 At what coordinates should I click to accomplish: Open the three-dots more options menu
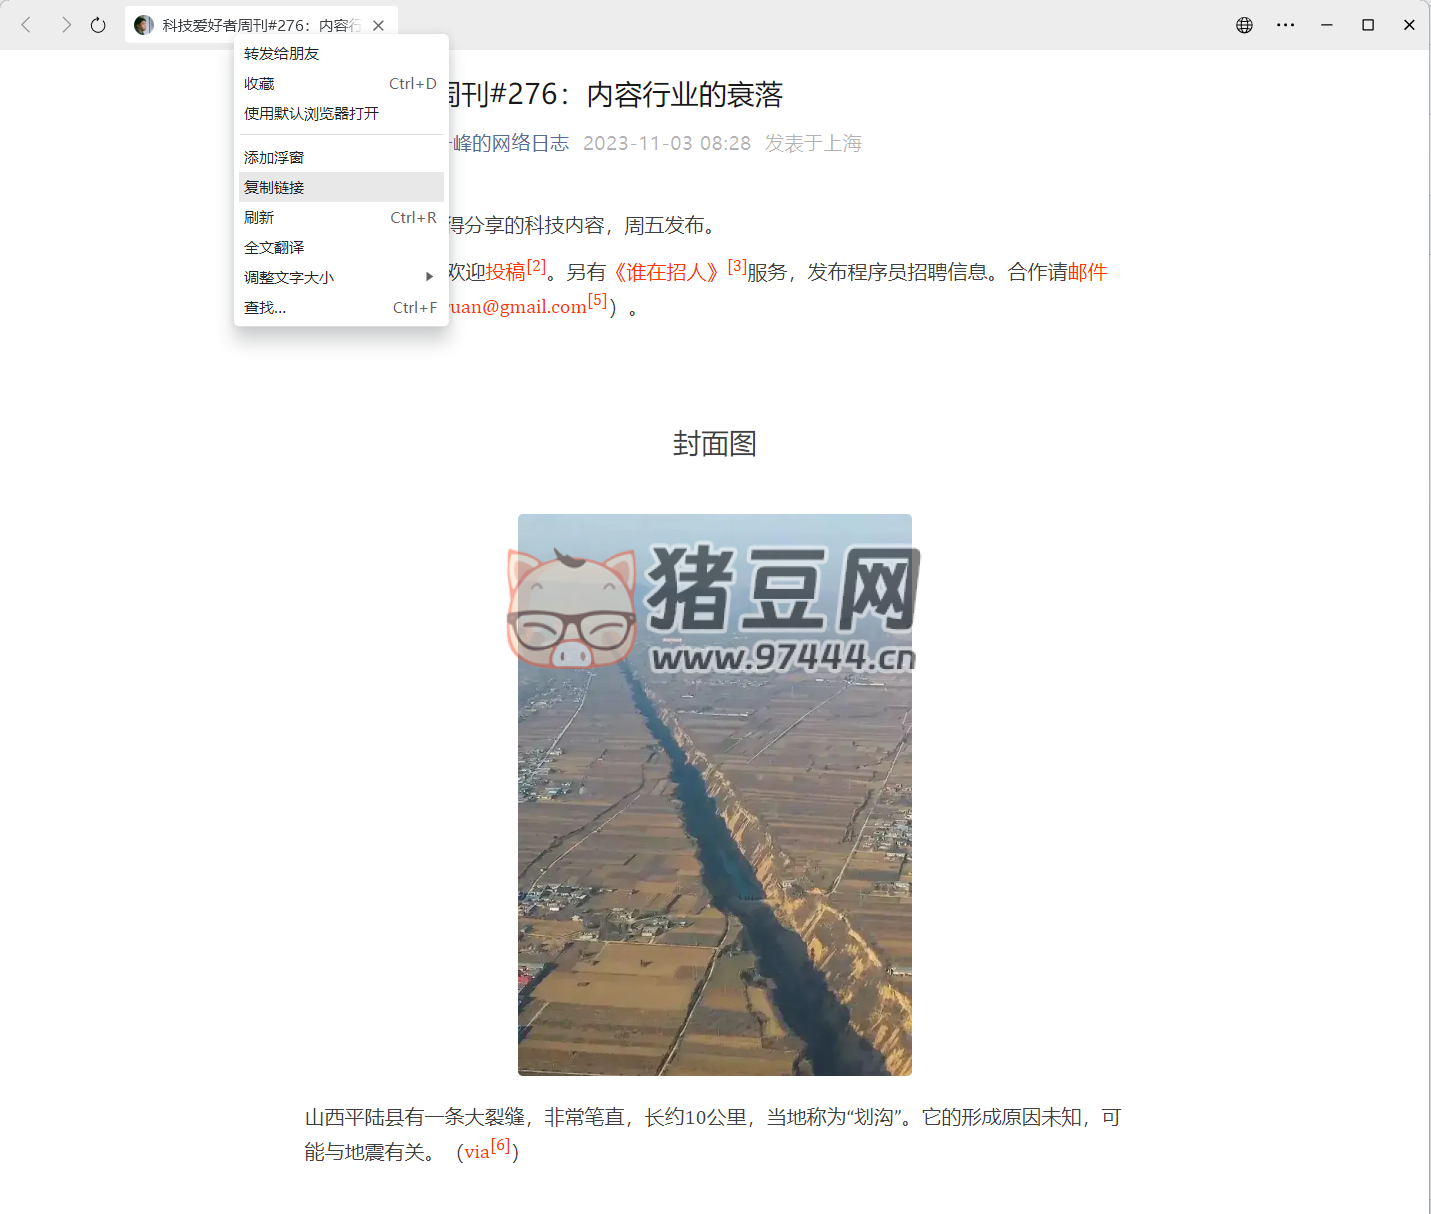point(1285,25)
